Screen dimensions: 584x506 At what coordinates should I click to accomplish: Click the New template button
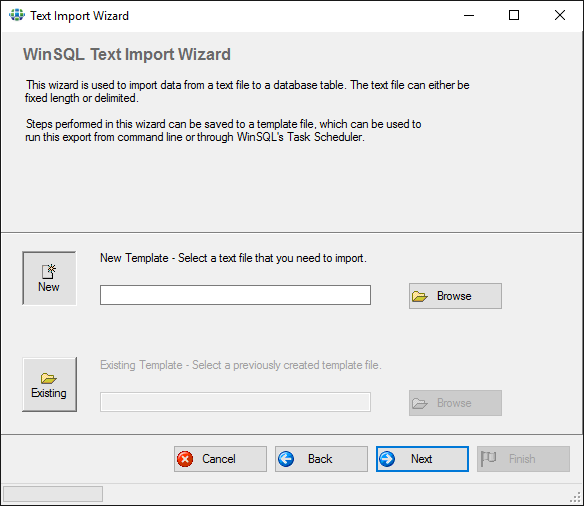pos(50,278)
